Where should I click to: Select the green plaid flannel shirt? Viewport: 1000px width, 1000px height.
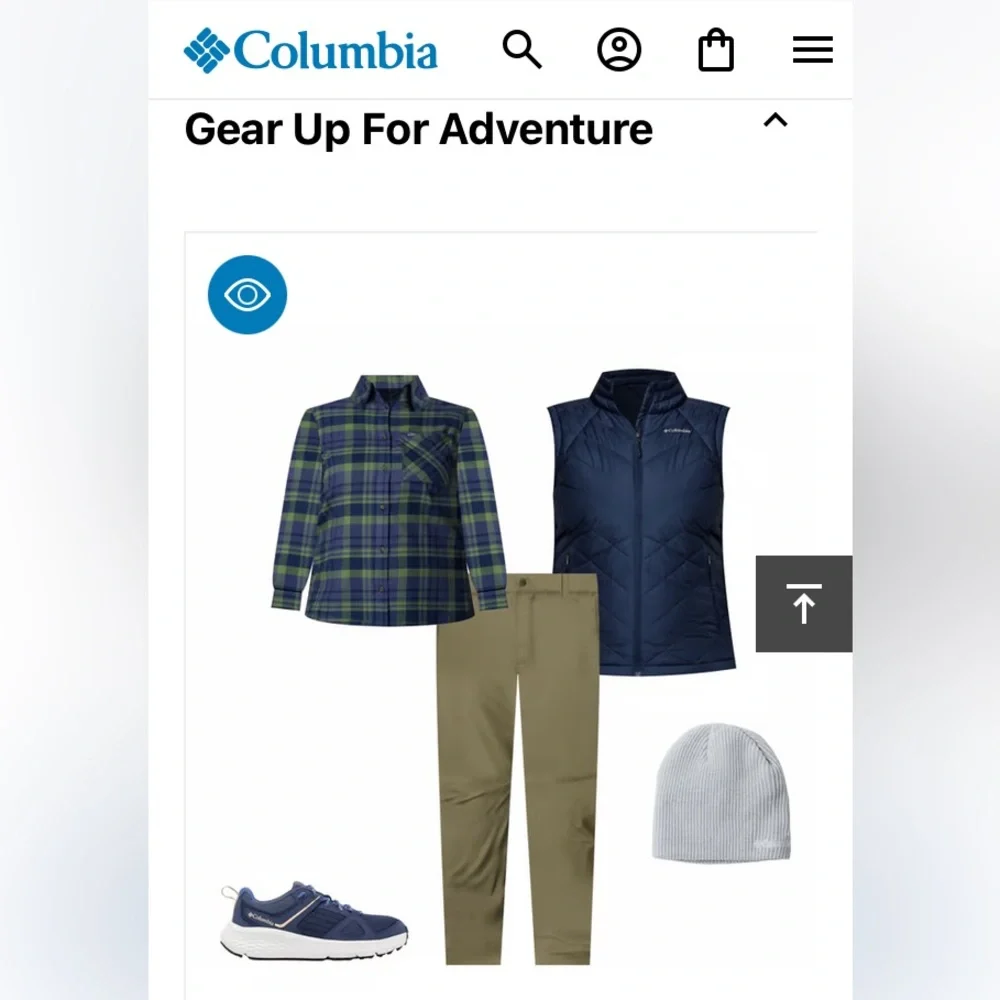[x=389, y=499]
